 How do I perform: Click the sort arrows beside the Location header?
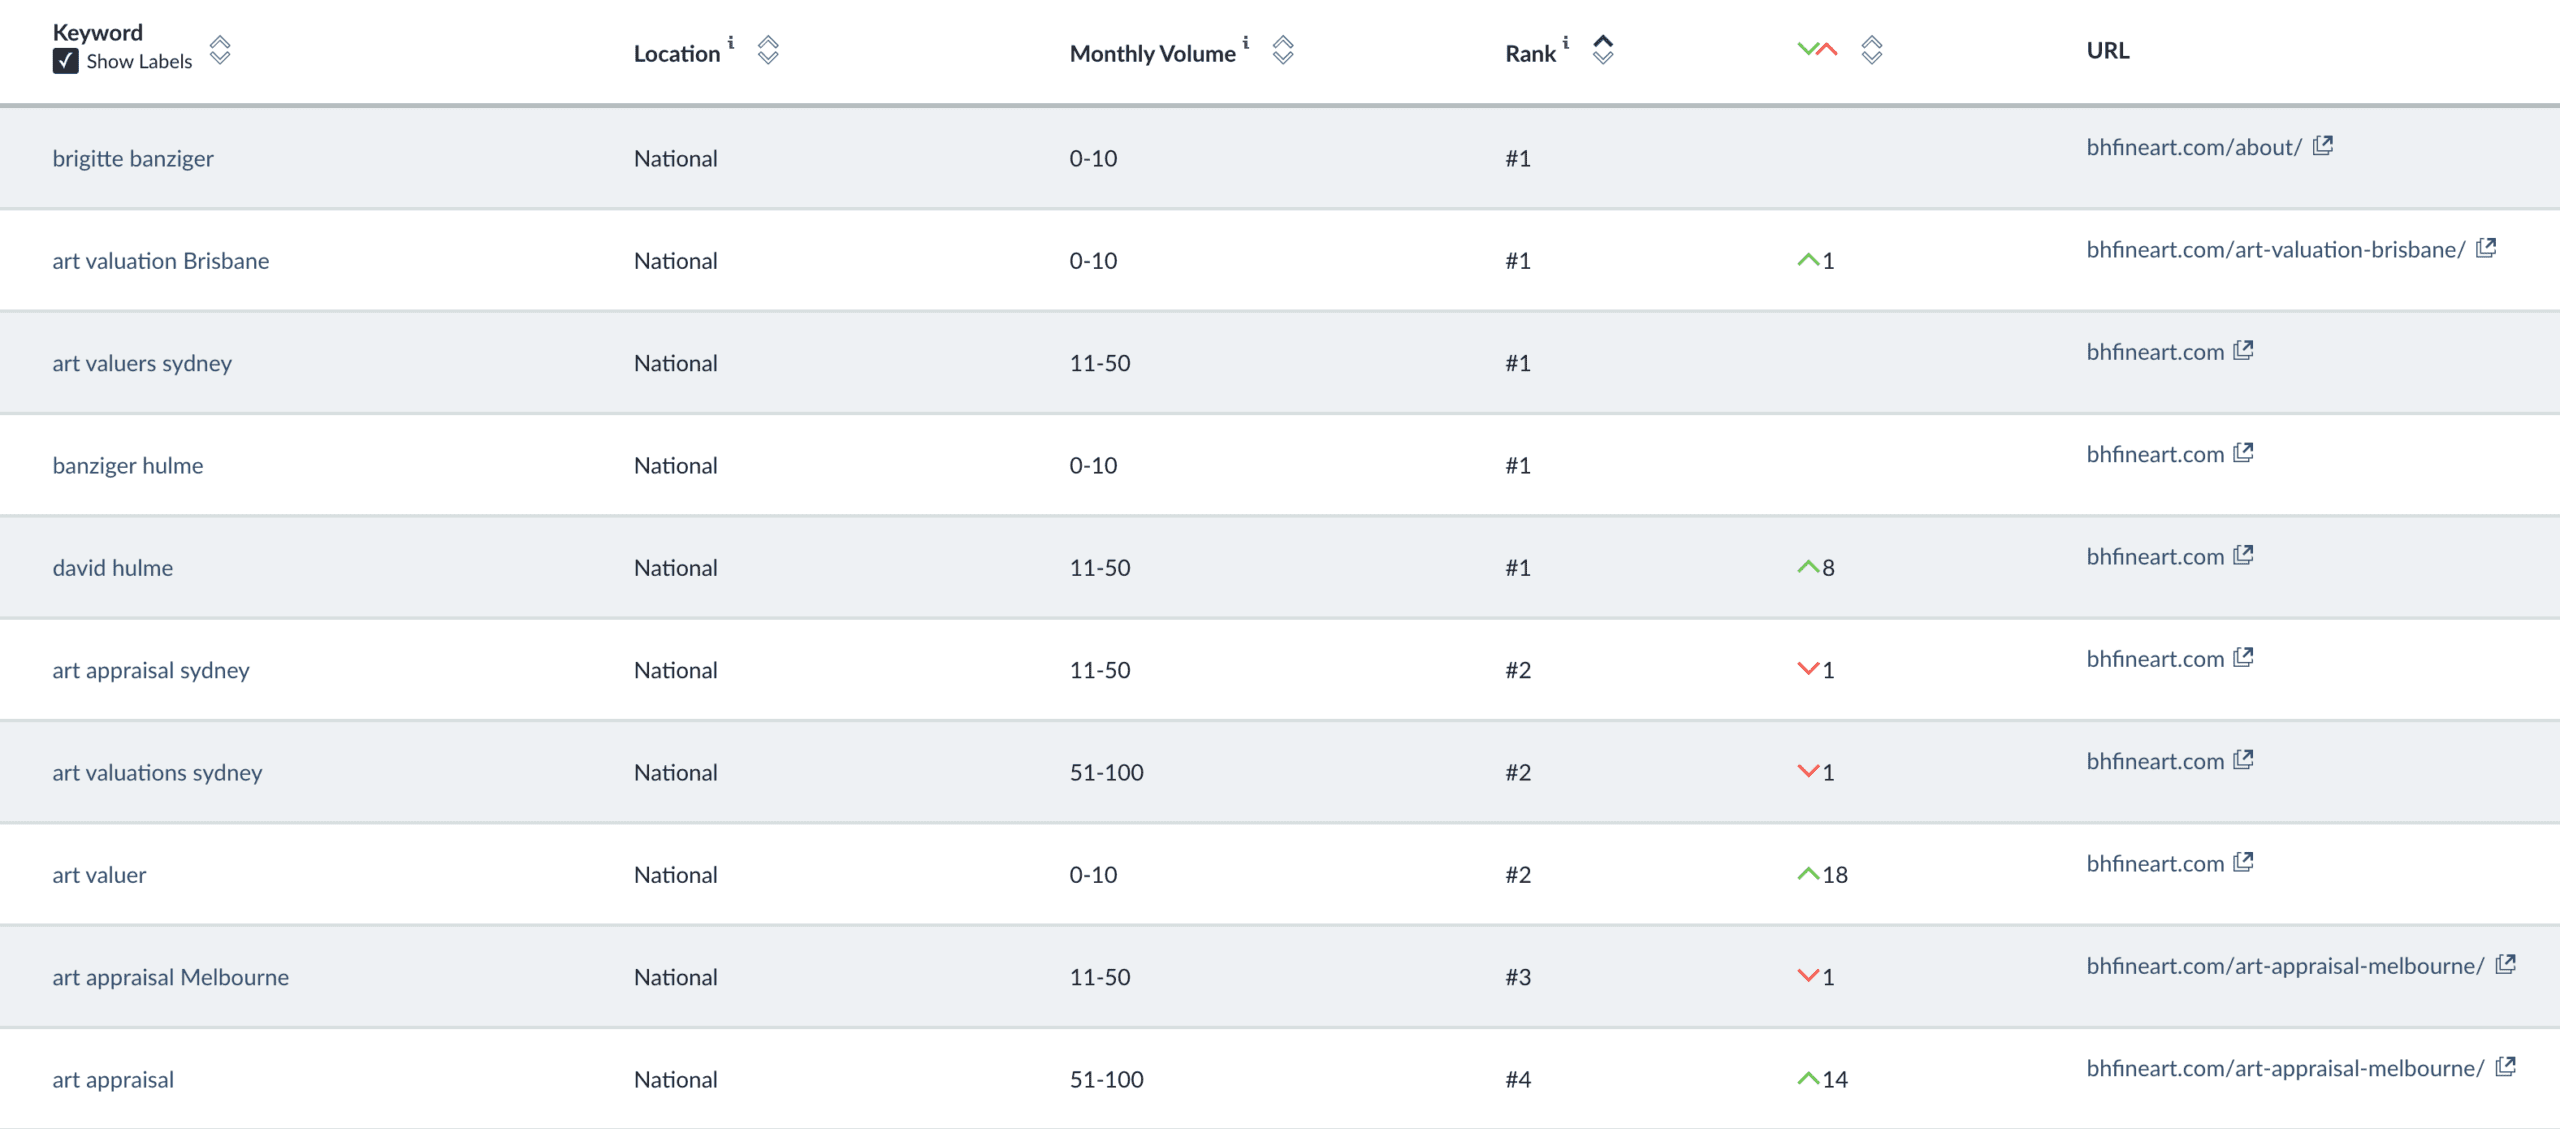tap(768, 51)
